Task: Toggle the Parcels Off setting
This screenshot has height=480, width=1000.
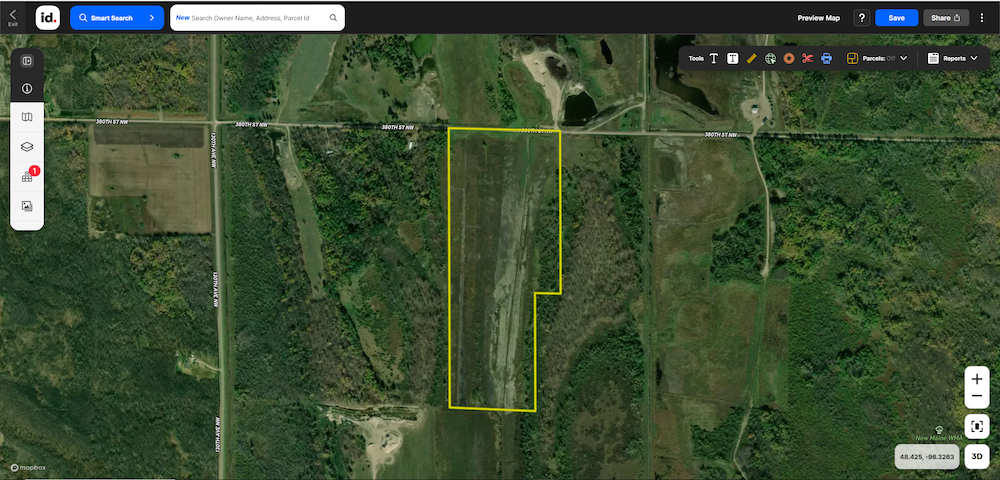Action: (877, 58)
